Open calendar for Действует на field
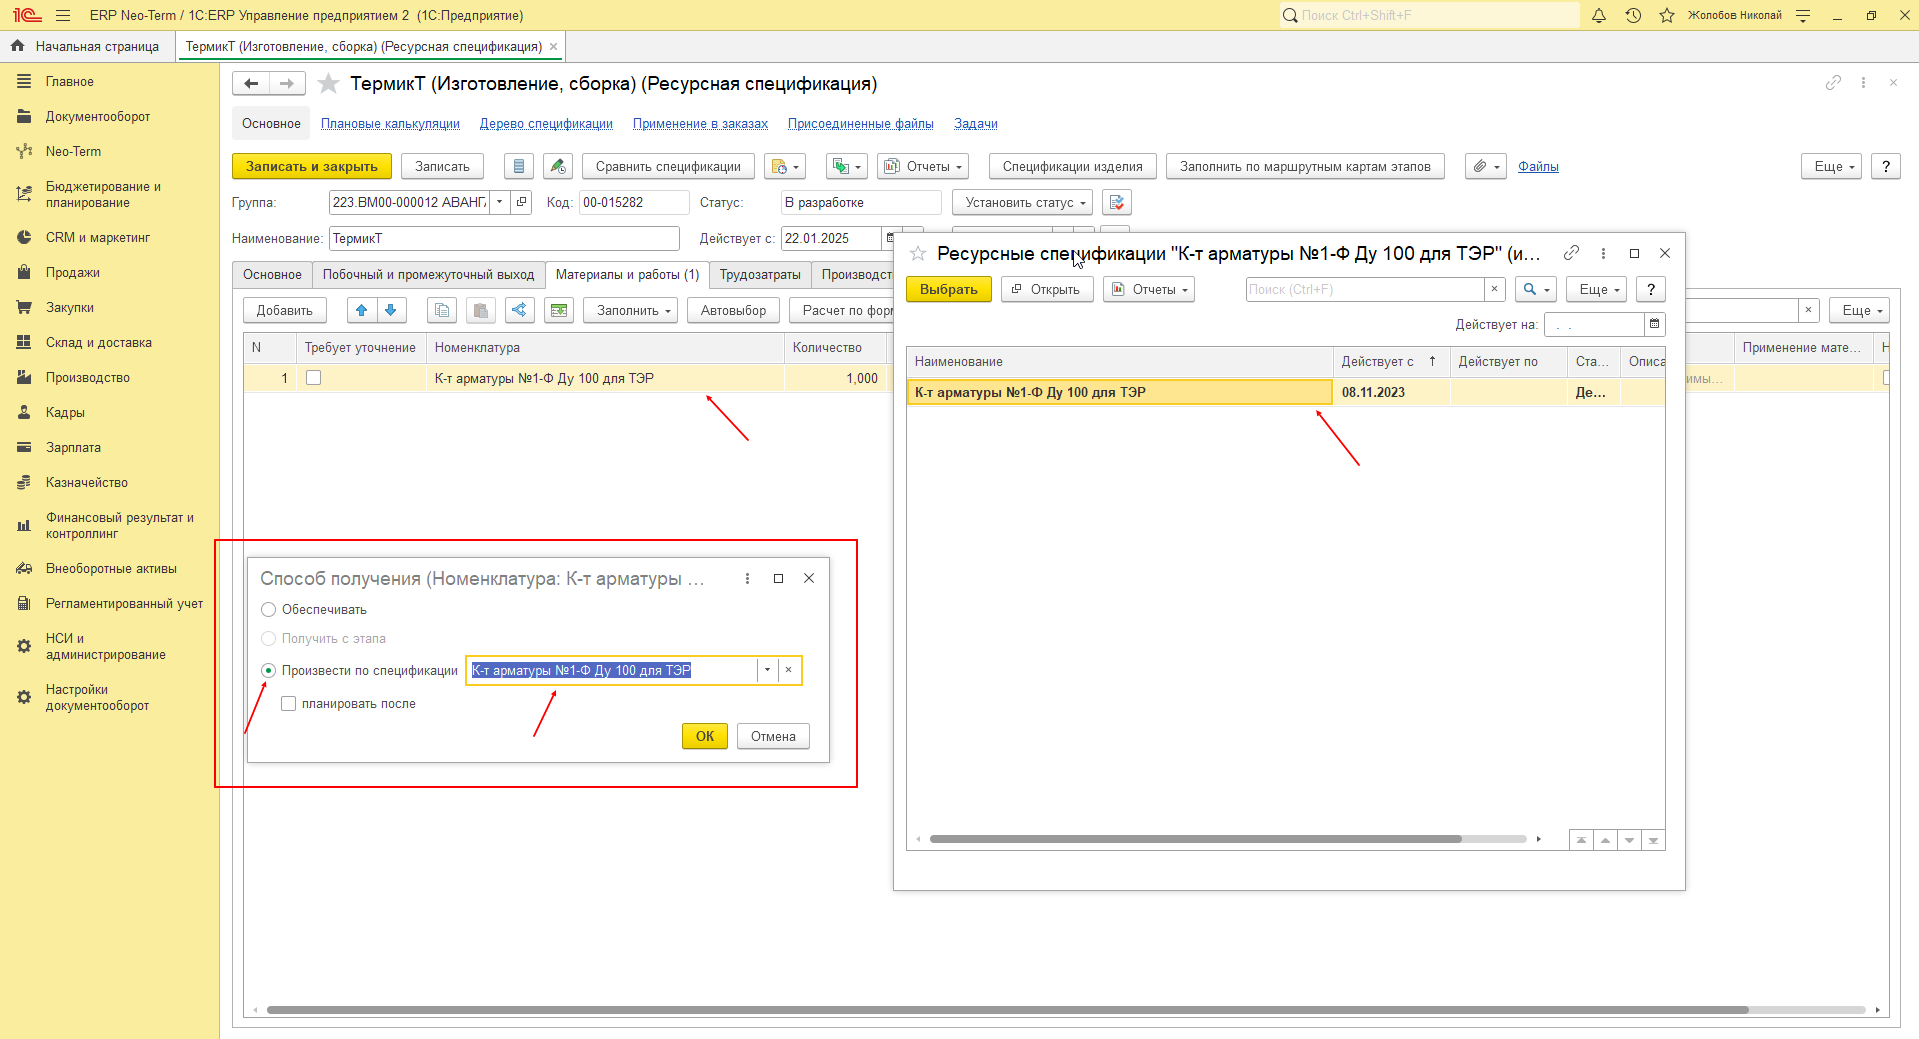 (x=1655, y=324)
